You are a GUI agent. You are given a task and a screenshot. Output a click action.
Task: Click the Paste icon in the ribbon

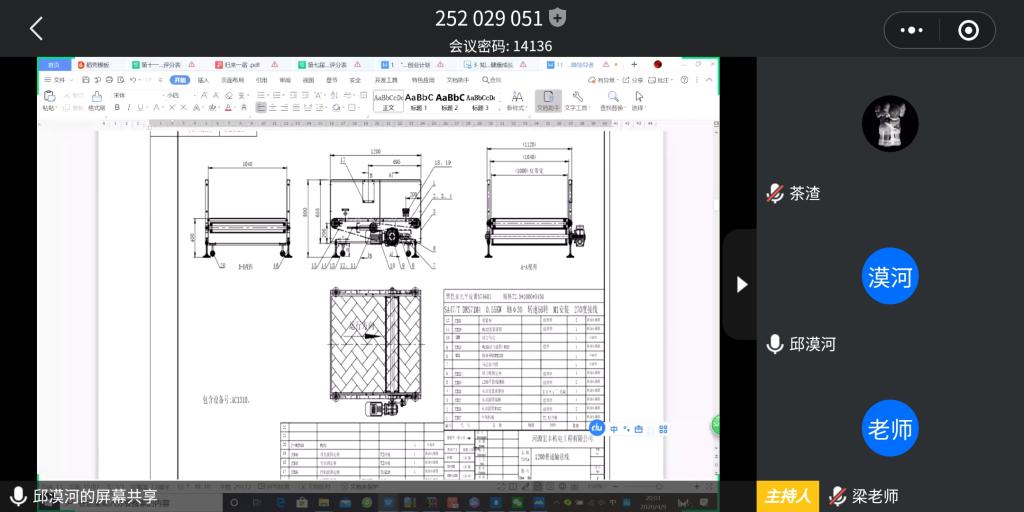49,97
